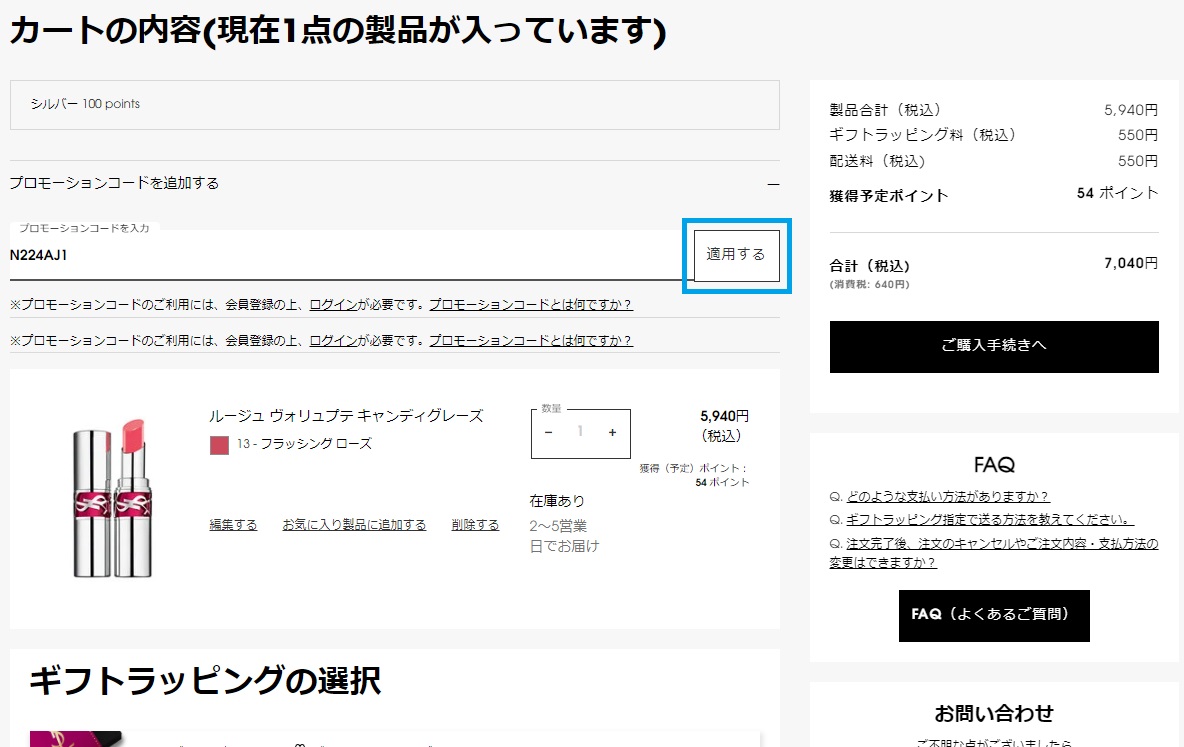The width and height of the screenshot is (1184, 747).
Task: Decrease quantity with the minus button
Action: 548,432
